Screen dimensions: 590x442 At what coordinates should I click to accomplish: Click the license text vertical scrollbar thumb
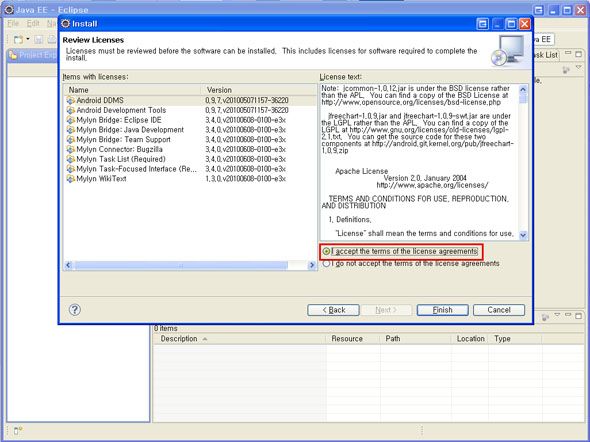[523, 99]
